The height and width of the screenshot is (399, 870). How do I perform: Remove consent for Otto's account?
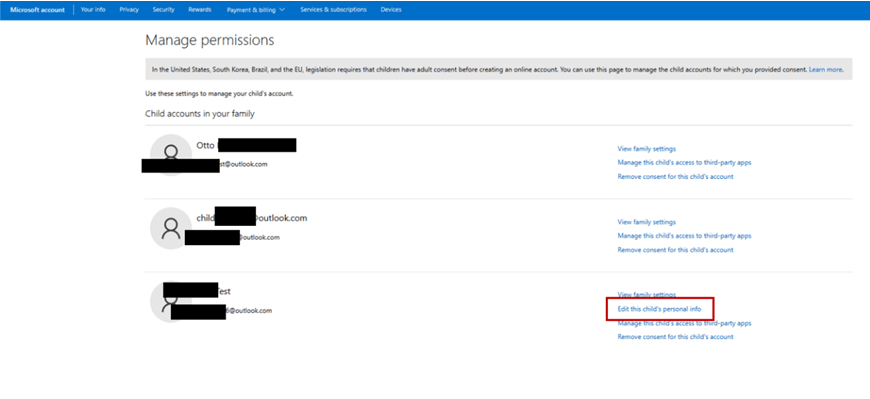[675, 176]
